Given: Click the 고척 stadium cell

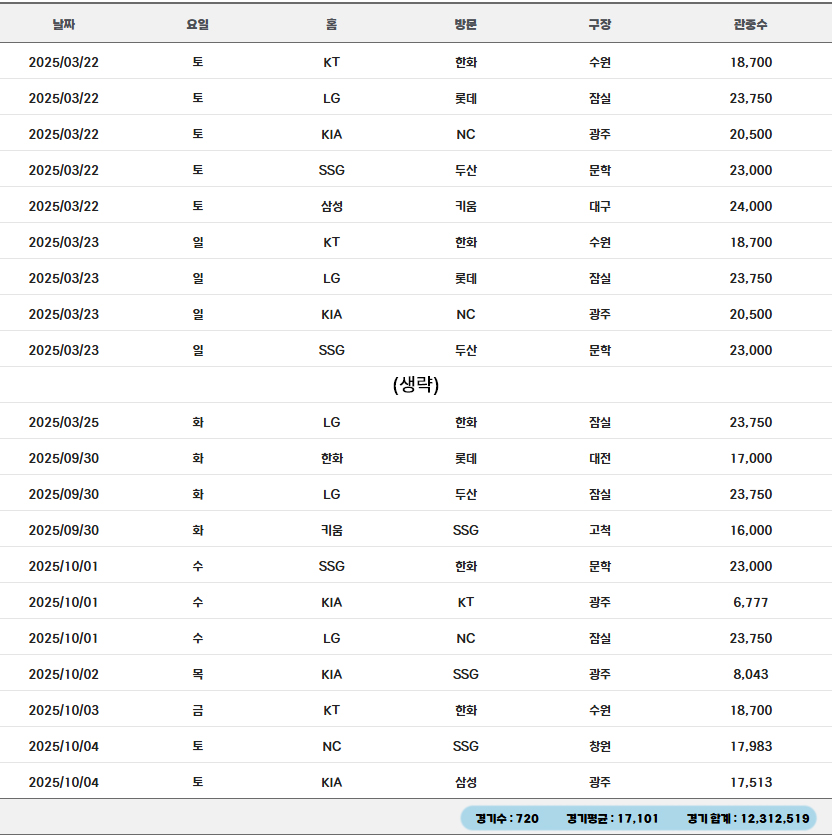Looking at the screenshot, I should pos(600,530).
